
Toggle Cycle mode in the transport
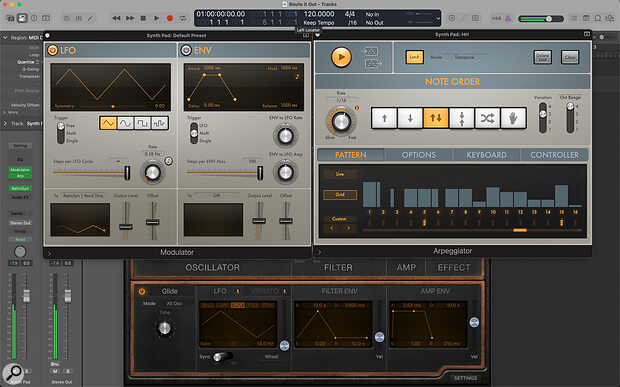pos(183,18)
